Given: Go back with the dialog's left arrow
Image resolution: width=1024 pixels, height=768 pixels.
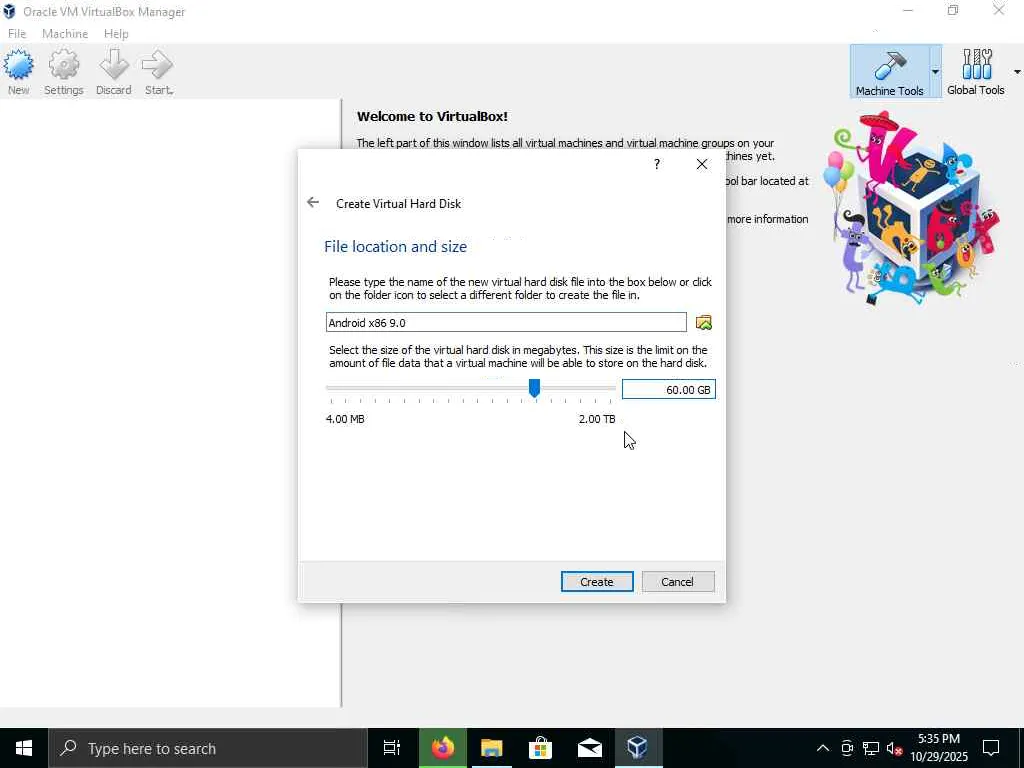Looking at the screenshot, I should (x=313, y=202).
